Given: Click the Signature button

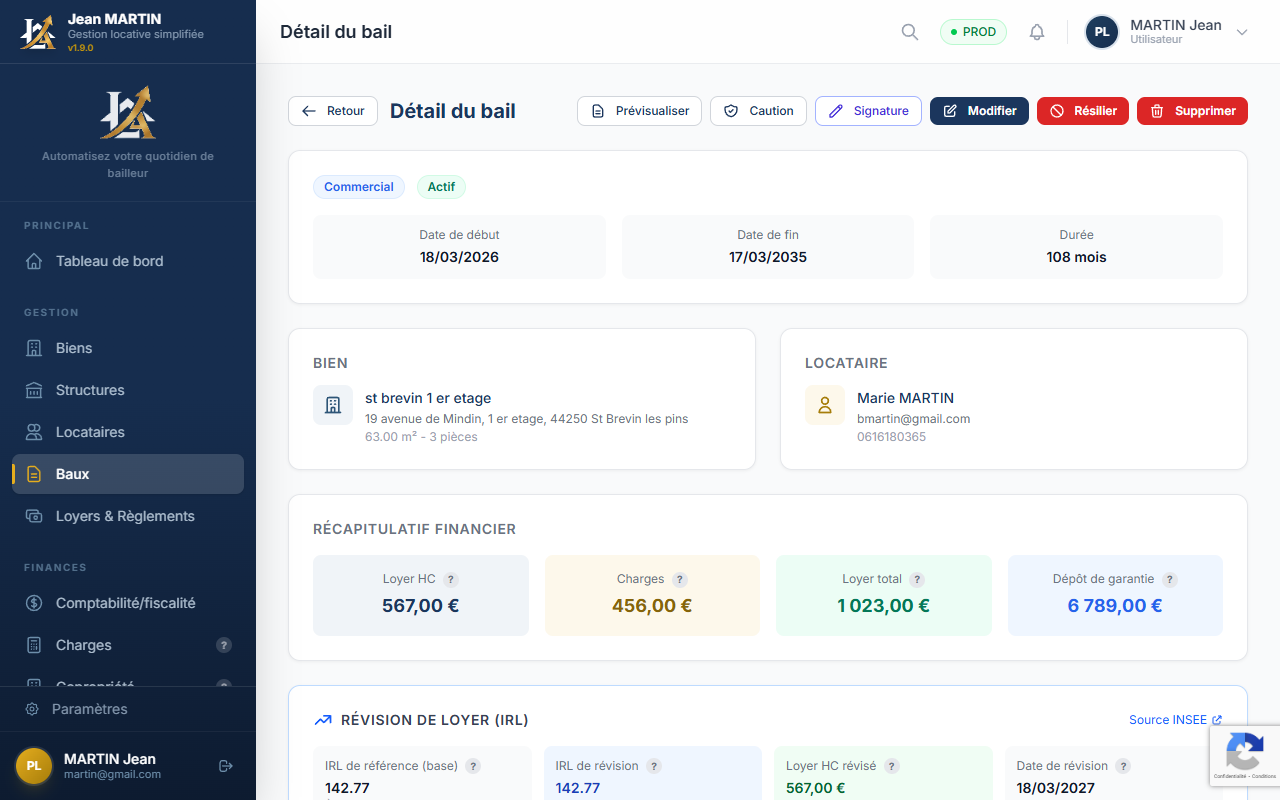Looking at the screenshot, I should pos(868,111).
